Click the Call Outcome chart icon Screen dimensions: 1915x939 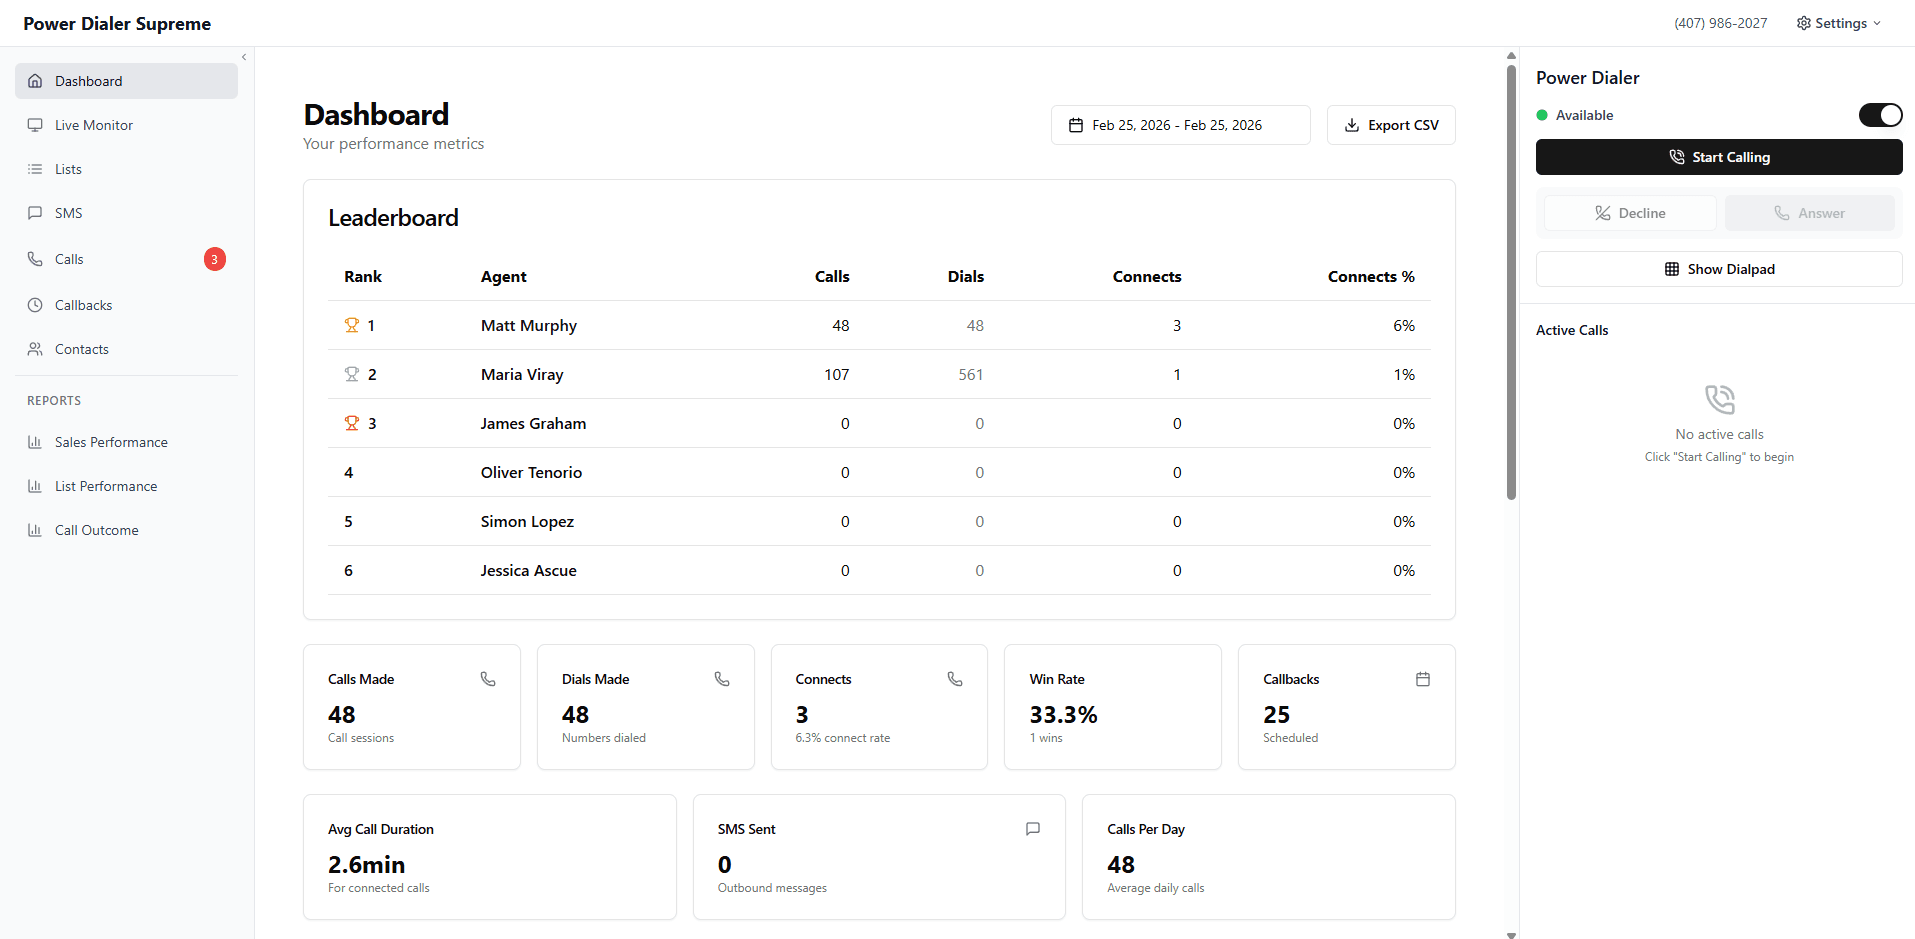(35, 530)
